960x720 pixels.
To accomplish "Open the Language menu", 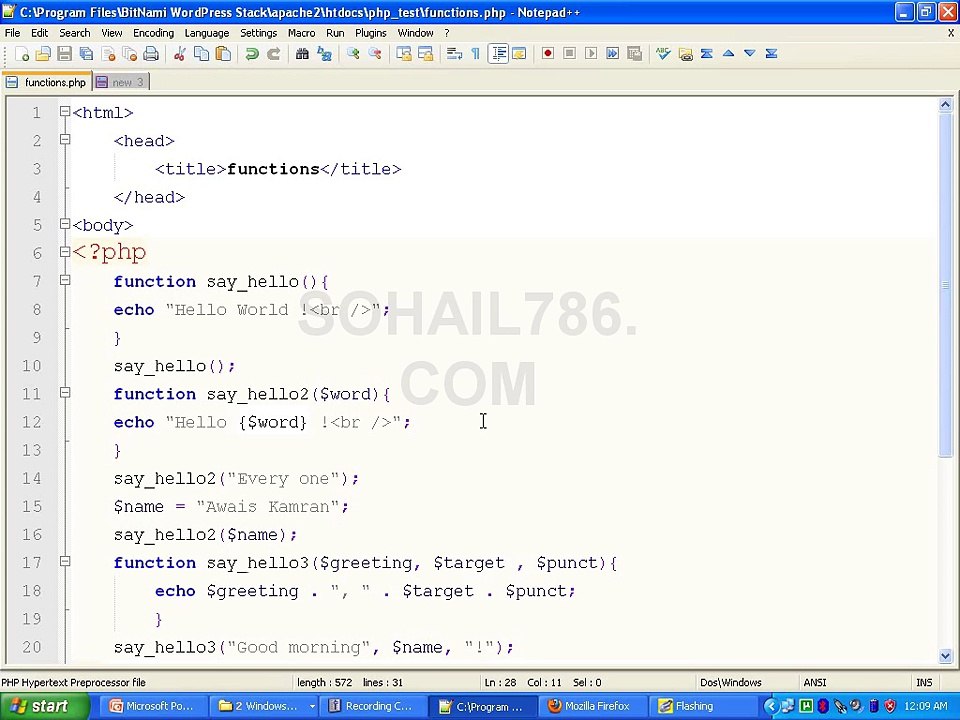I will pyautogui.click(x=207, y=33).
